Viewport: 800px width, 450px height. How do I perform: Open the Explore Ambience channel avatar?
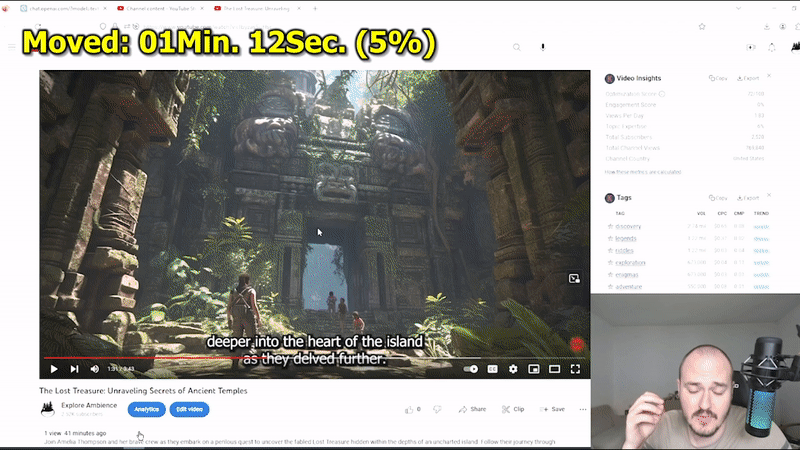(x=48, y=409)
